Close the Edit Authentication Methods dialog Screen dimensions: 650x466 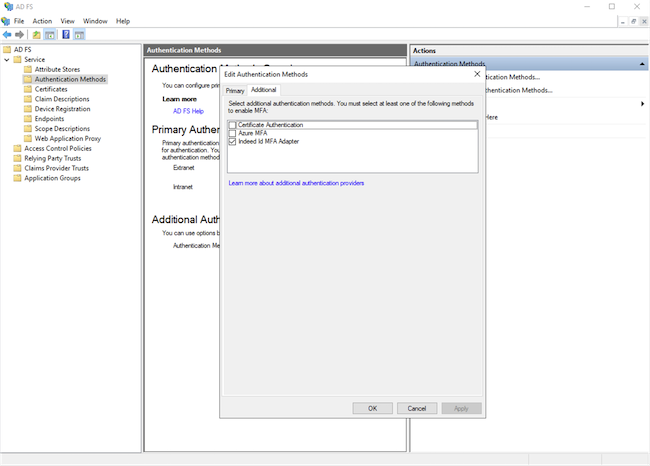tap(477, 74)
